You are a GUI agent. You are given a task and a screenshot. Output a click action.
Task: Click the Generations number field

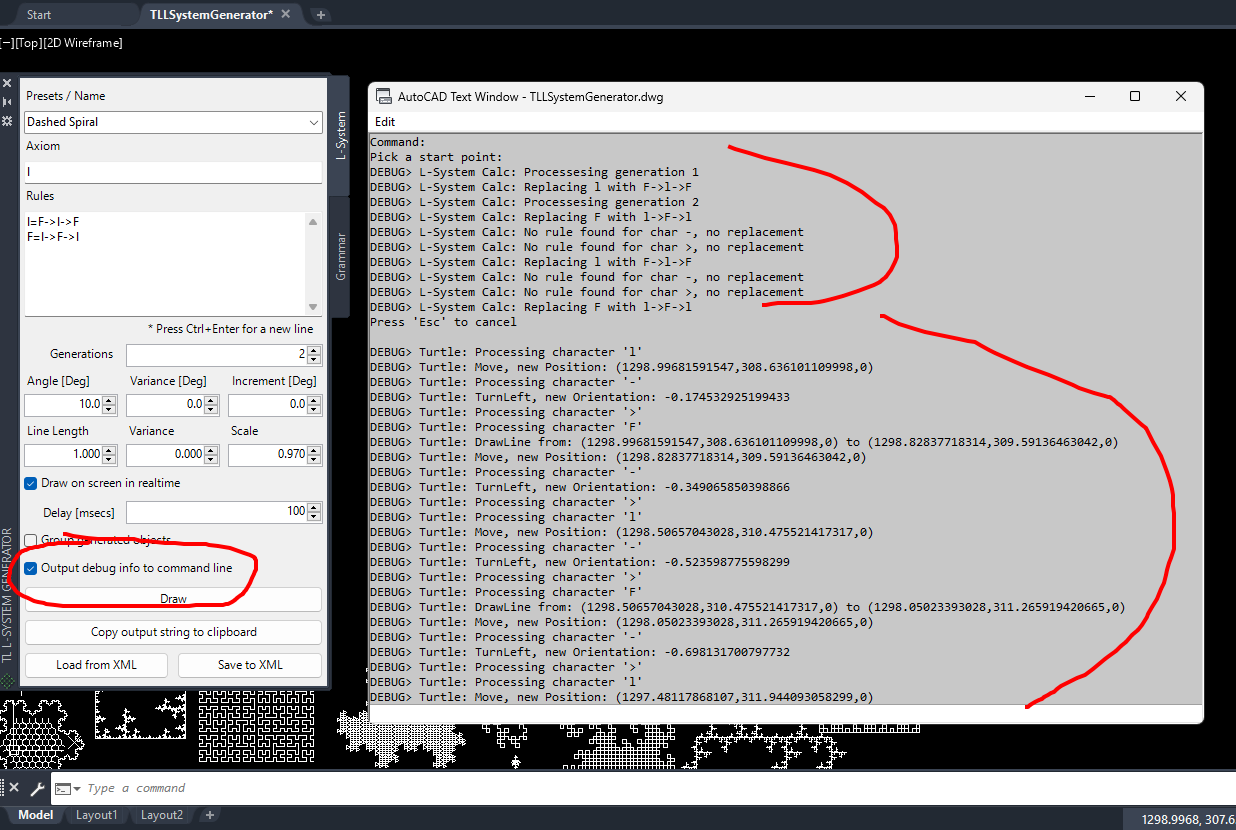[x=216, y=355]
